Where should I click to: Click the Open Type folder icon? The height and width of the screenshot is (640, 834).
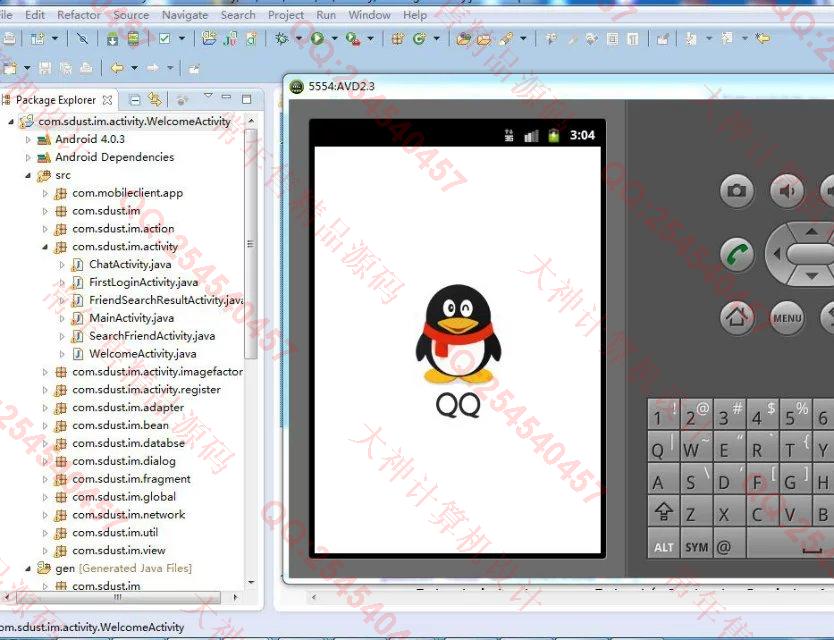463,38
